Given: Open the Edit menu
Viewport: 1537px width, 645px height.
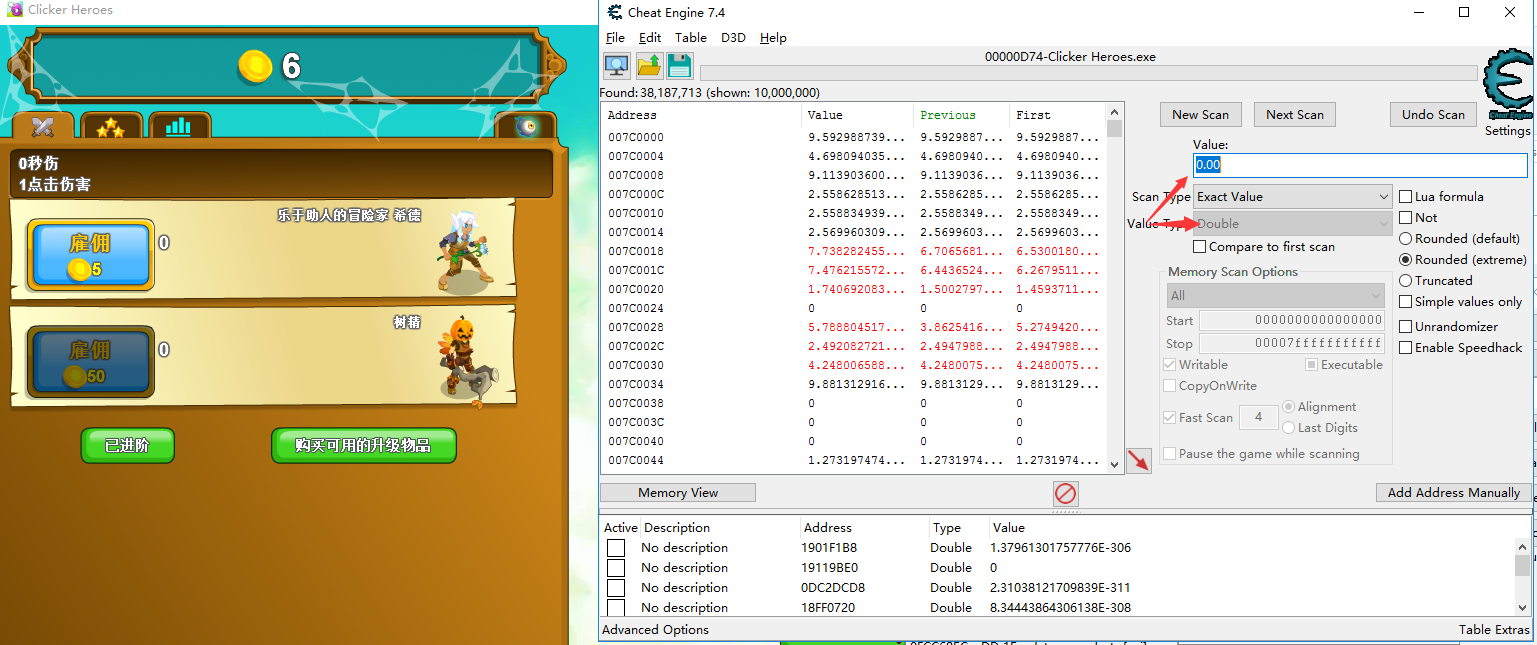Looking at the screenshot, I should tap(650, 38).
